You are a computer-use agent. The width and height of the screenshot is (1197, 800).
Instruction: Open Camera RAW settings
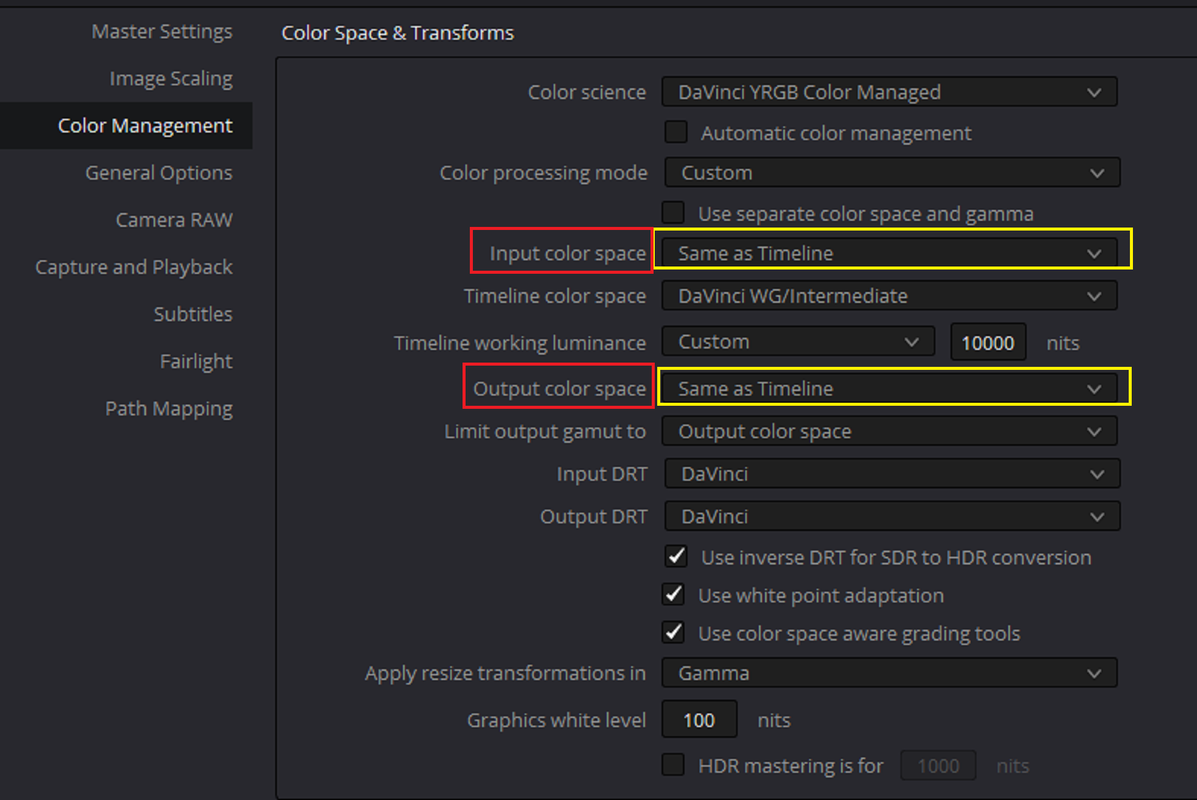(x=174, y=220)
